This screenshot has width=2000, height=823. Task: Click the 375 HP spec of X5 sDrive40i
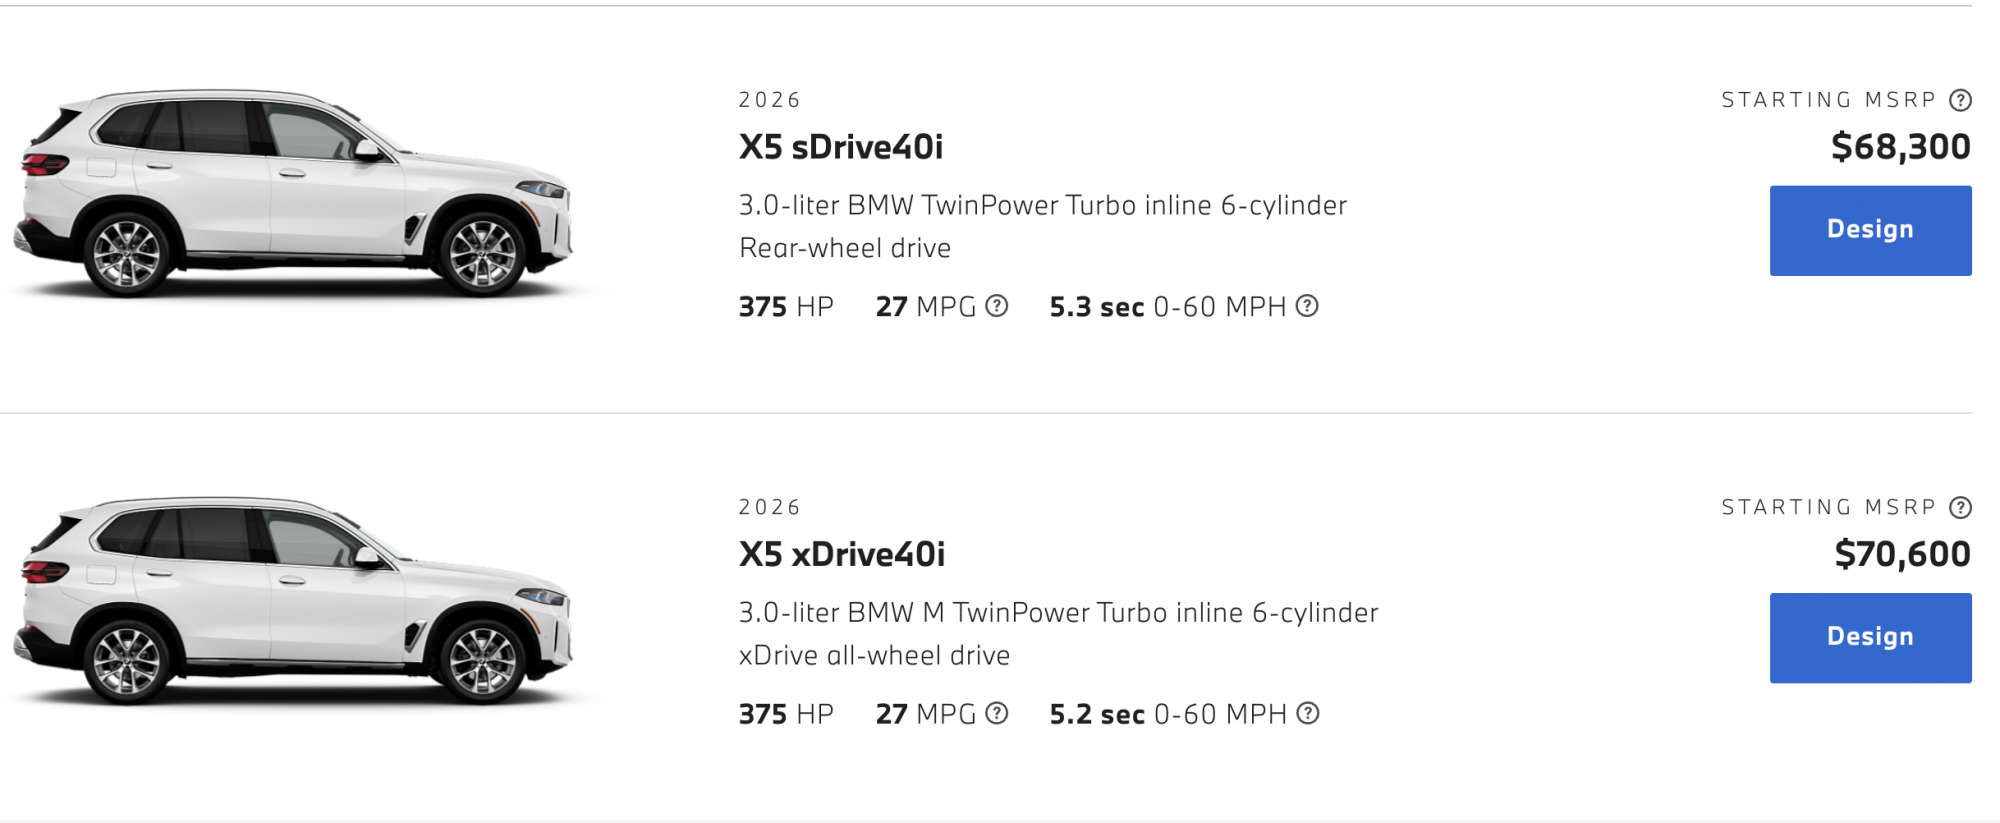[x=786, y=307]
